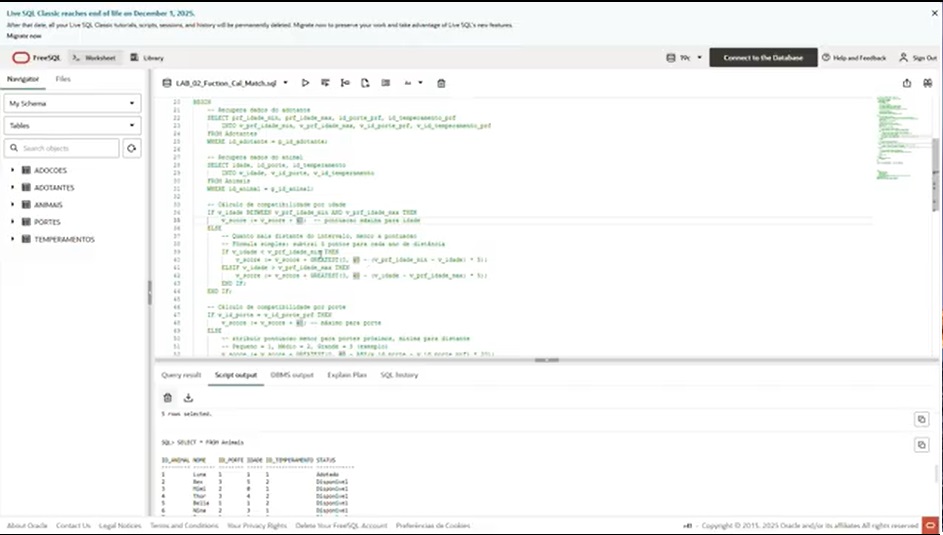Click Connect to the Database button

(762, 58)
